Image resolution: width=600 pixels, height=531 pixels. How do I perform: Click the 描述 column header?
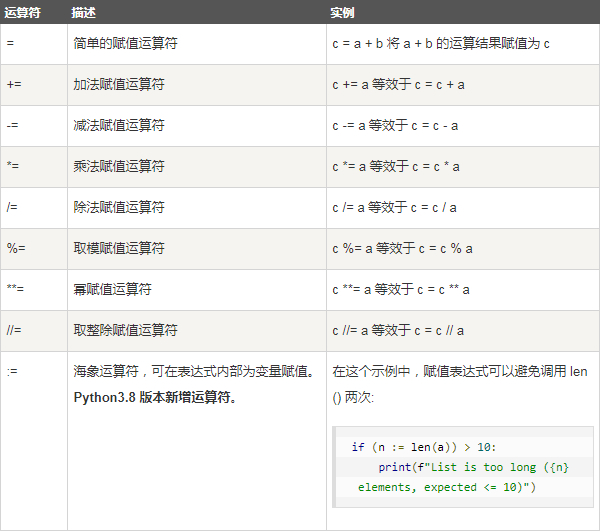pyautogui.click(x=84, y=13)
